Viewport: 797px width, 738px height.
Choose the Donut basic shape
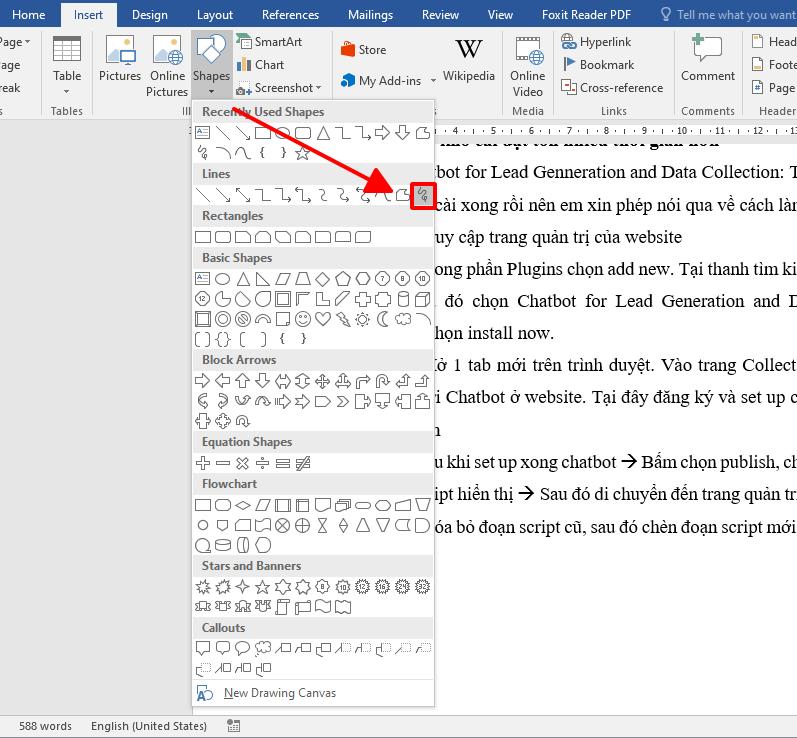coord(223,319)
